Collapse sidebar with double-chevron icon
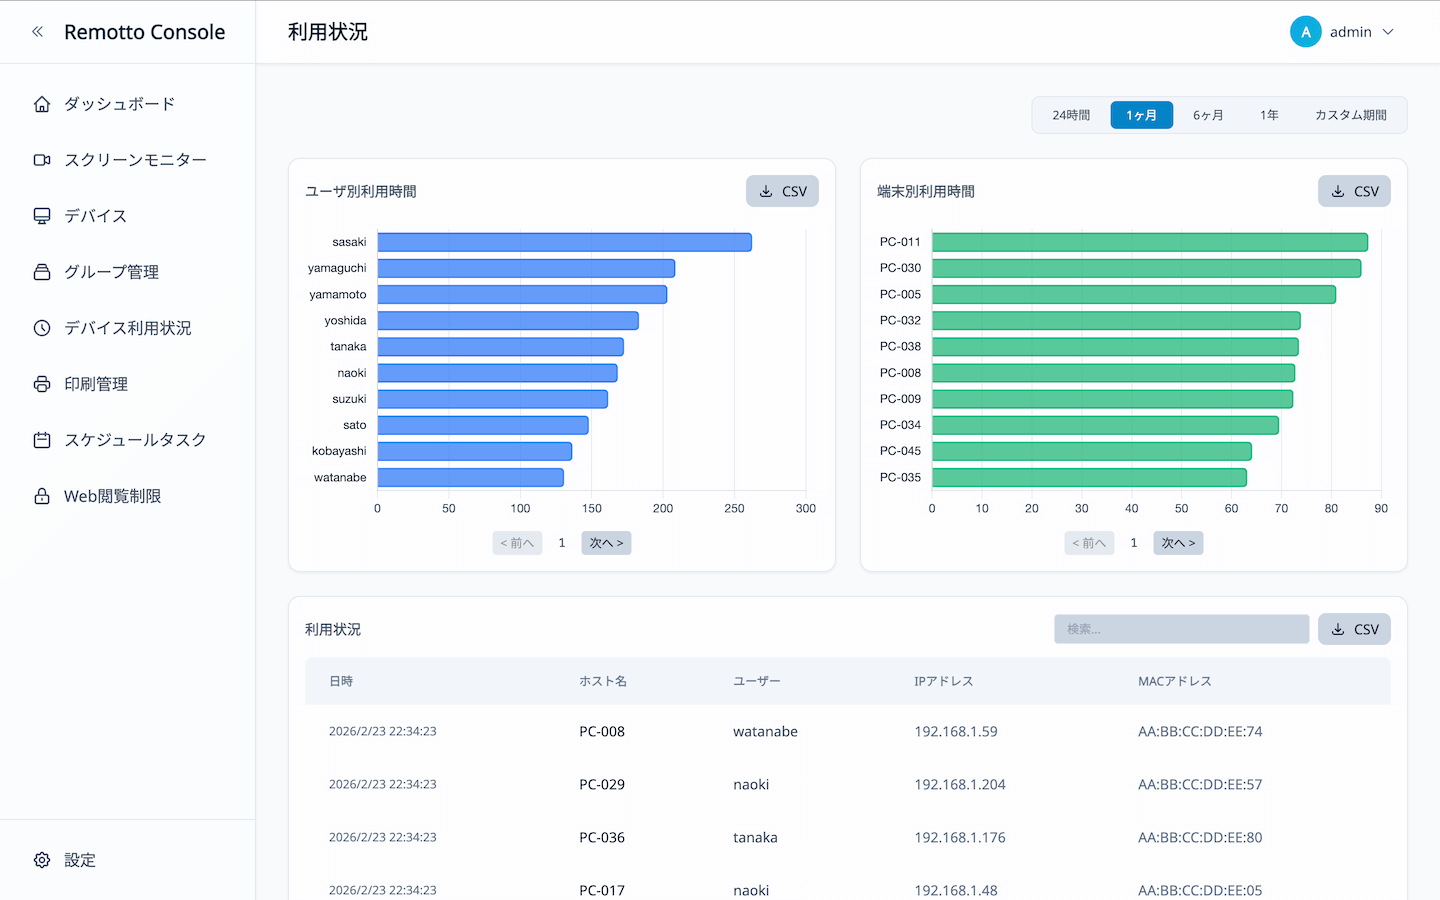The image size is (1440, 900). 38,32
